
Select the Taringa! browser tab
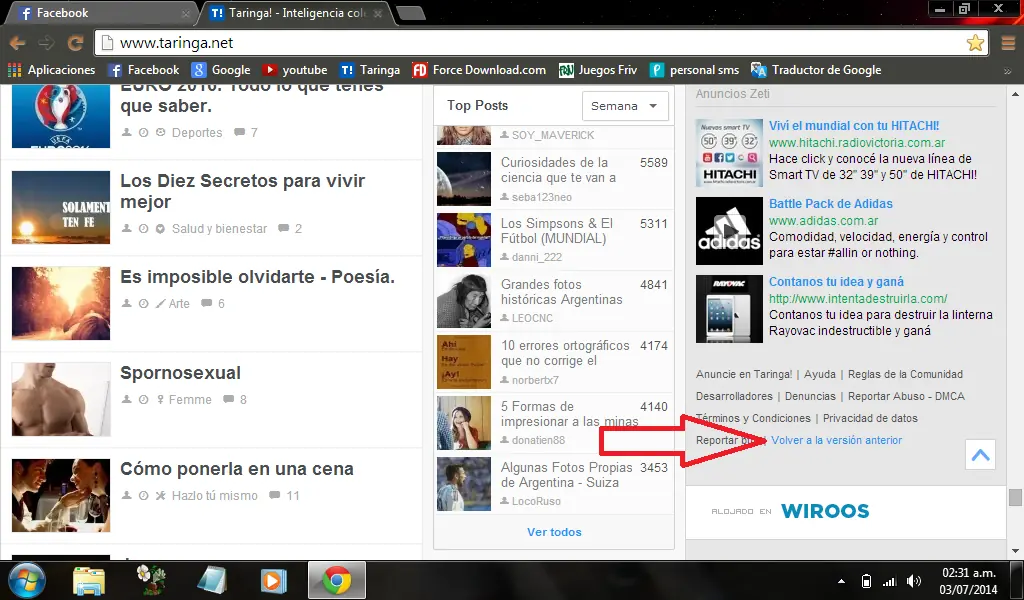[x=297, y=13]
